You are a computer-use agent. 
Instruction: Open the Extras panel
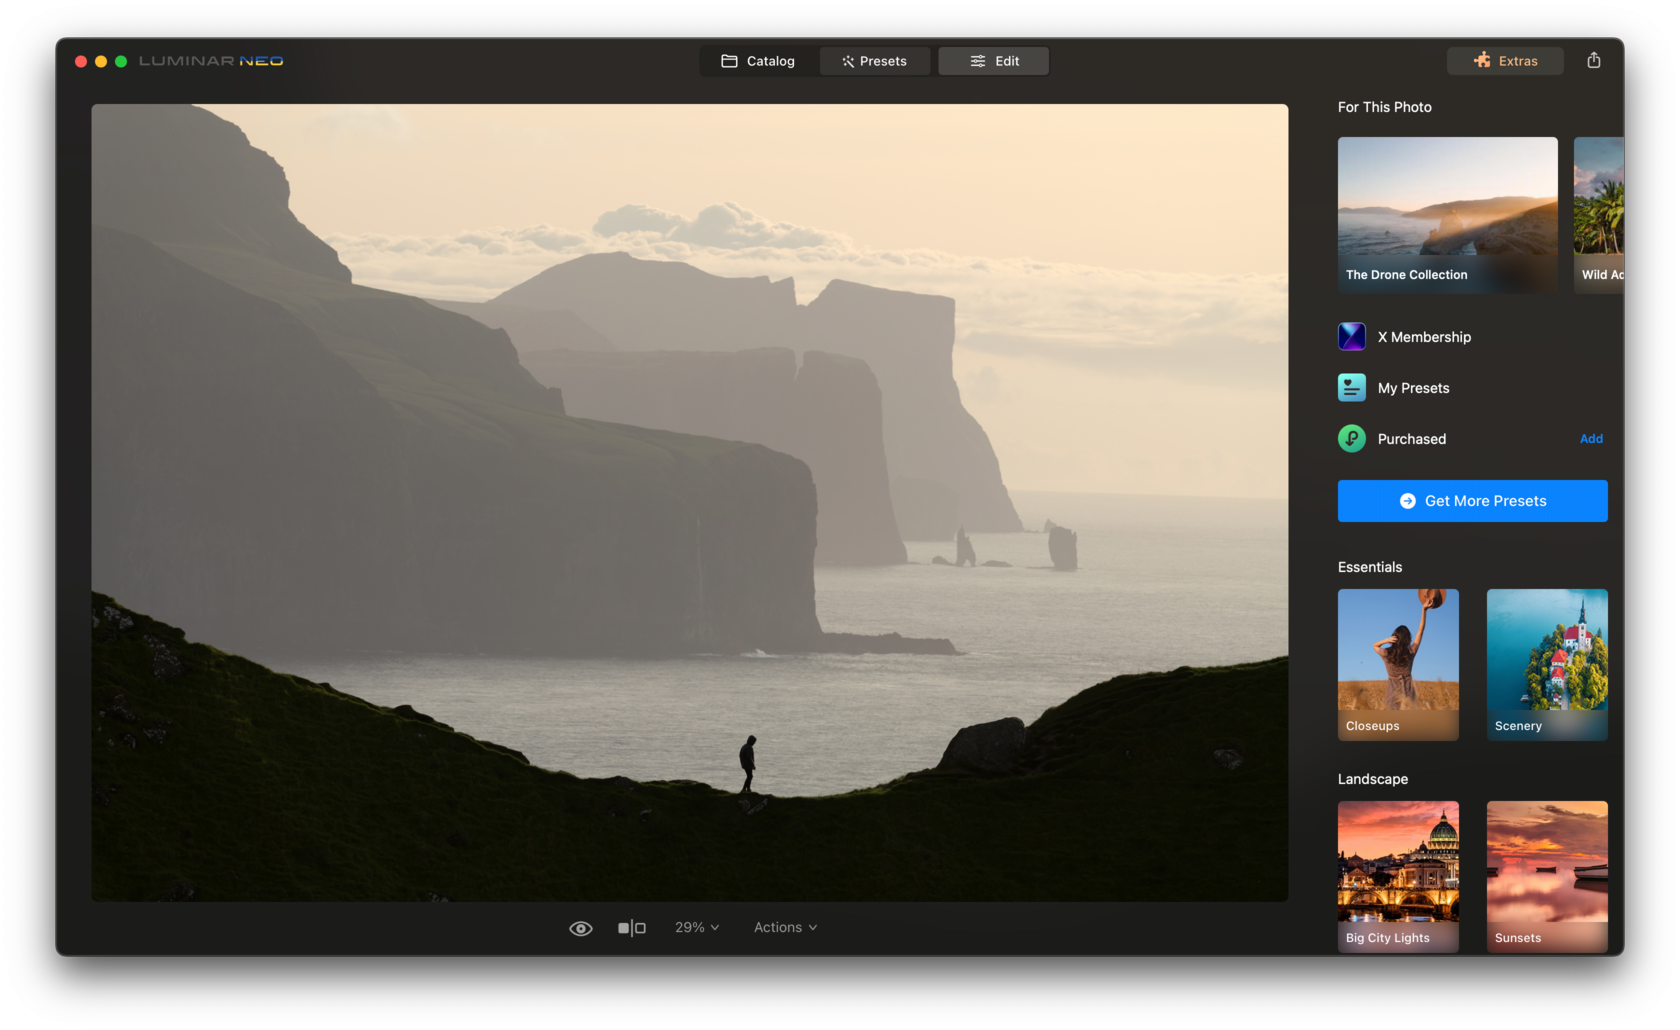1505,60
